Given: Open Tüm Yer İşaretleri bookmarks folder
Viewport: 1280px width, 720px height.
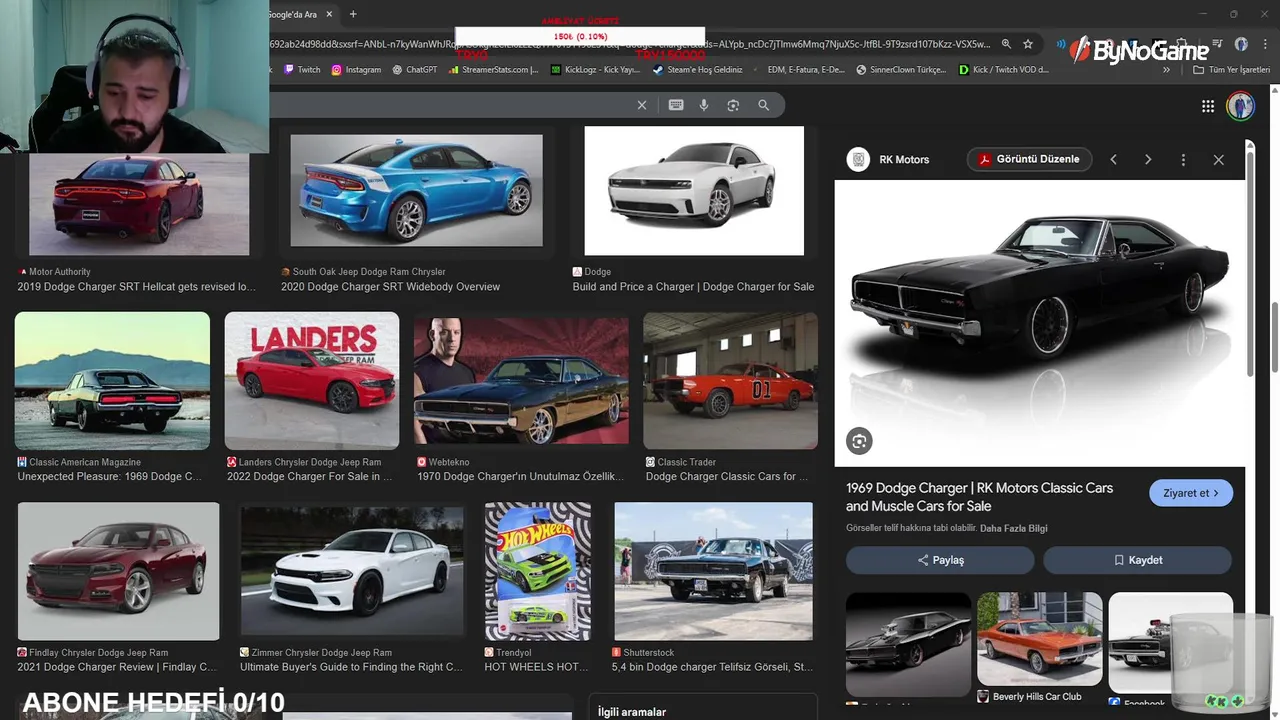Looking at the screenshot, I should point(1231,70).
